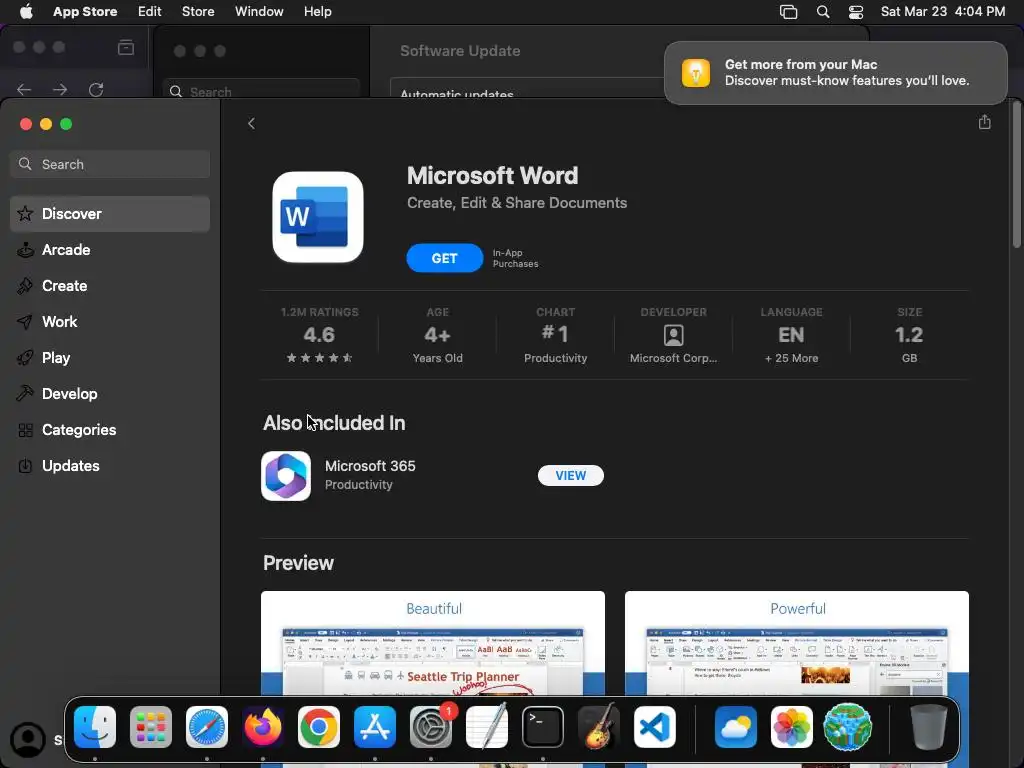Open Categories in the sidebar

coord(110,430)
